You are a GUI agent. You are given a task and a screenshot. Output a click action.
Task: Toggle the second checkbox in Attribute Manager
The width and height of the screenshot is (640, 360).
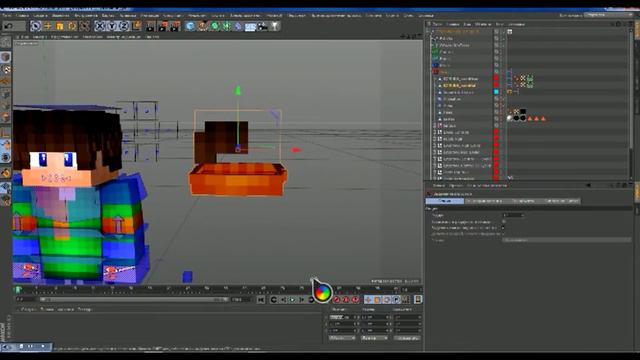tap(503, 228)
